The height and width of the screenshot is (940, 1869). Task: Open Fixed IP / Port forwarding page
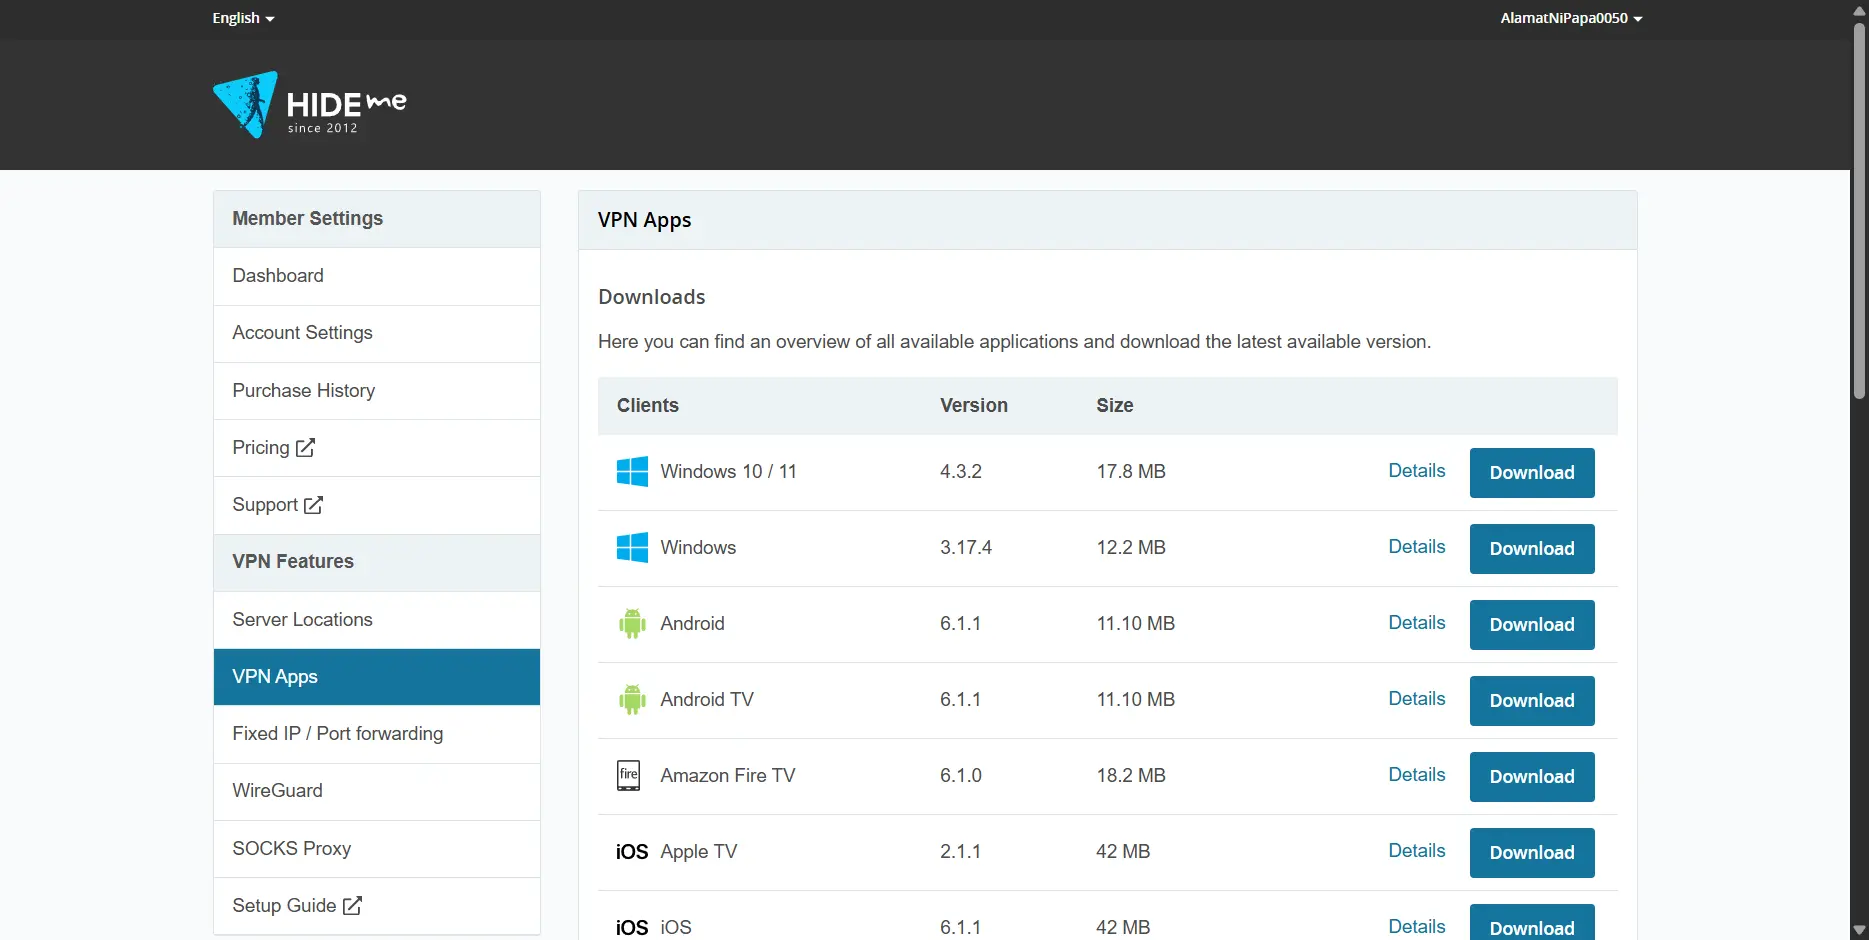(x=377, y=734)
